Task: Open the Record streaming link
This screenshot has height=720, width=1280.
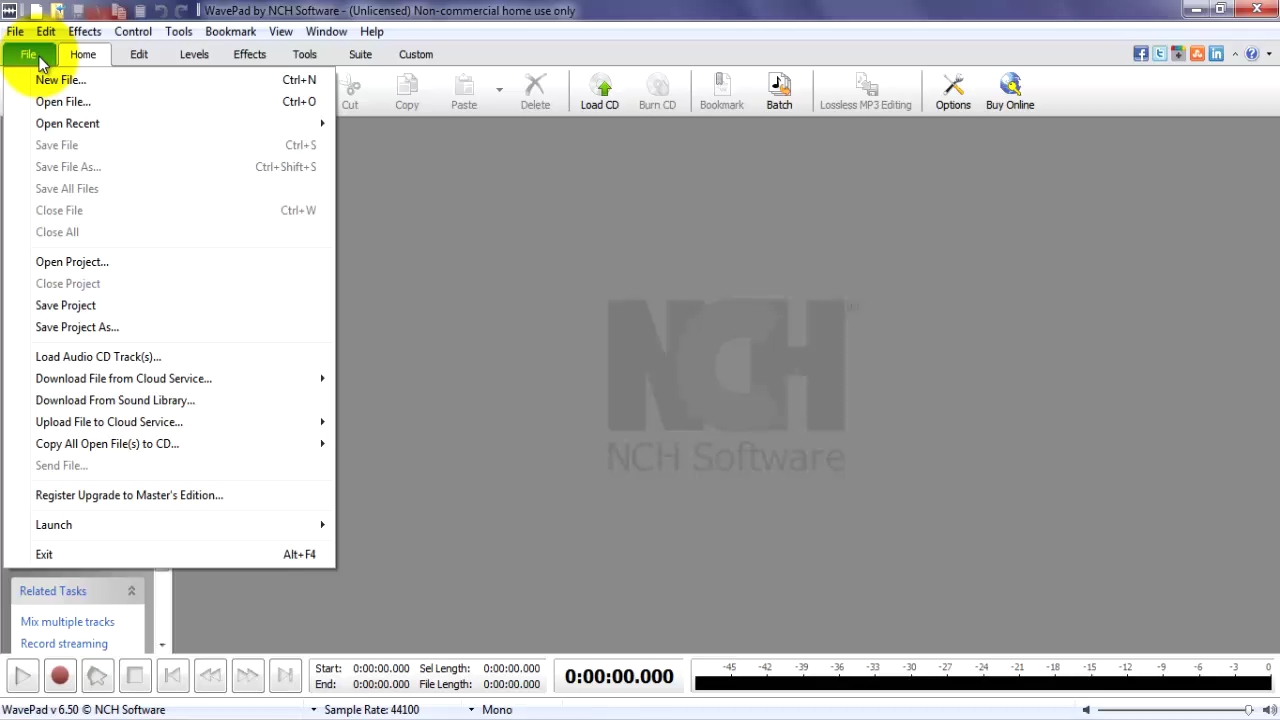Action: (x=64, y=644)
